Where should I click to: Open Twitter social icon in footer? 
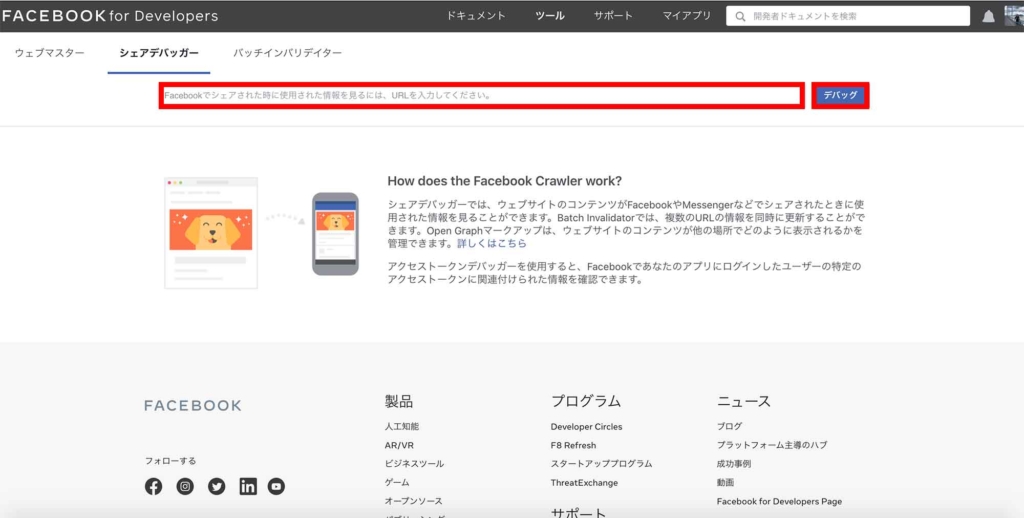click(216, 487)
